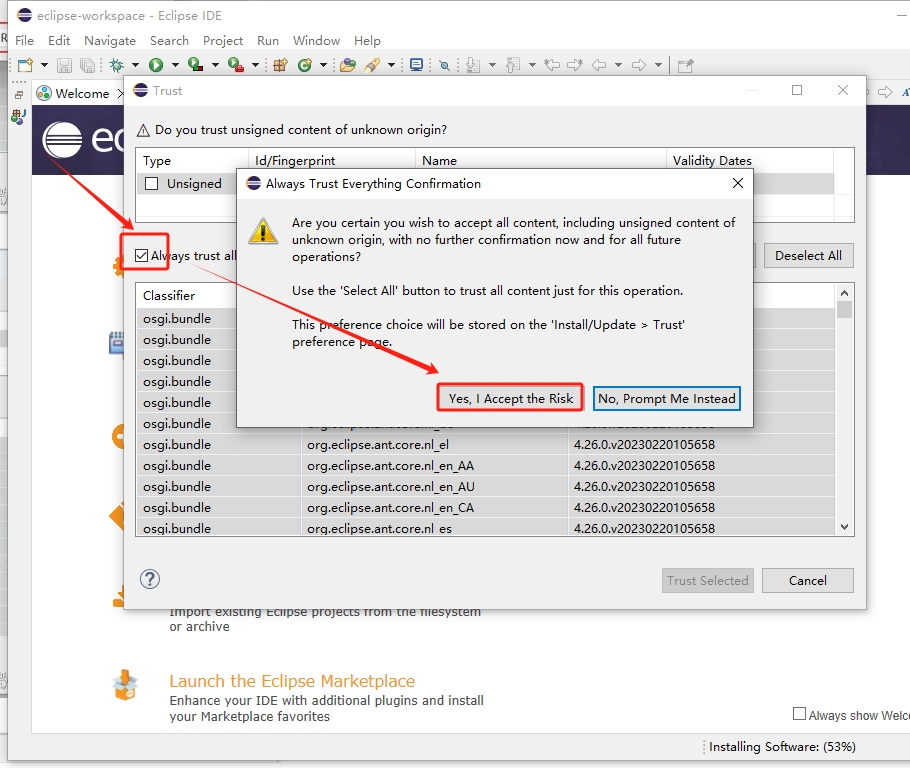The width and height of the screenshot is (910, 768).
Task: Check the Unsigned row checkbox
Action: [151, 183]
